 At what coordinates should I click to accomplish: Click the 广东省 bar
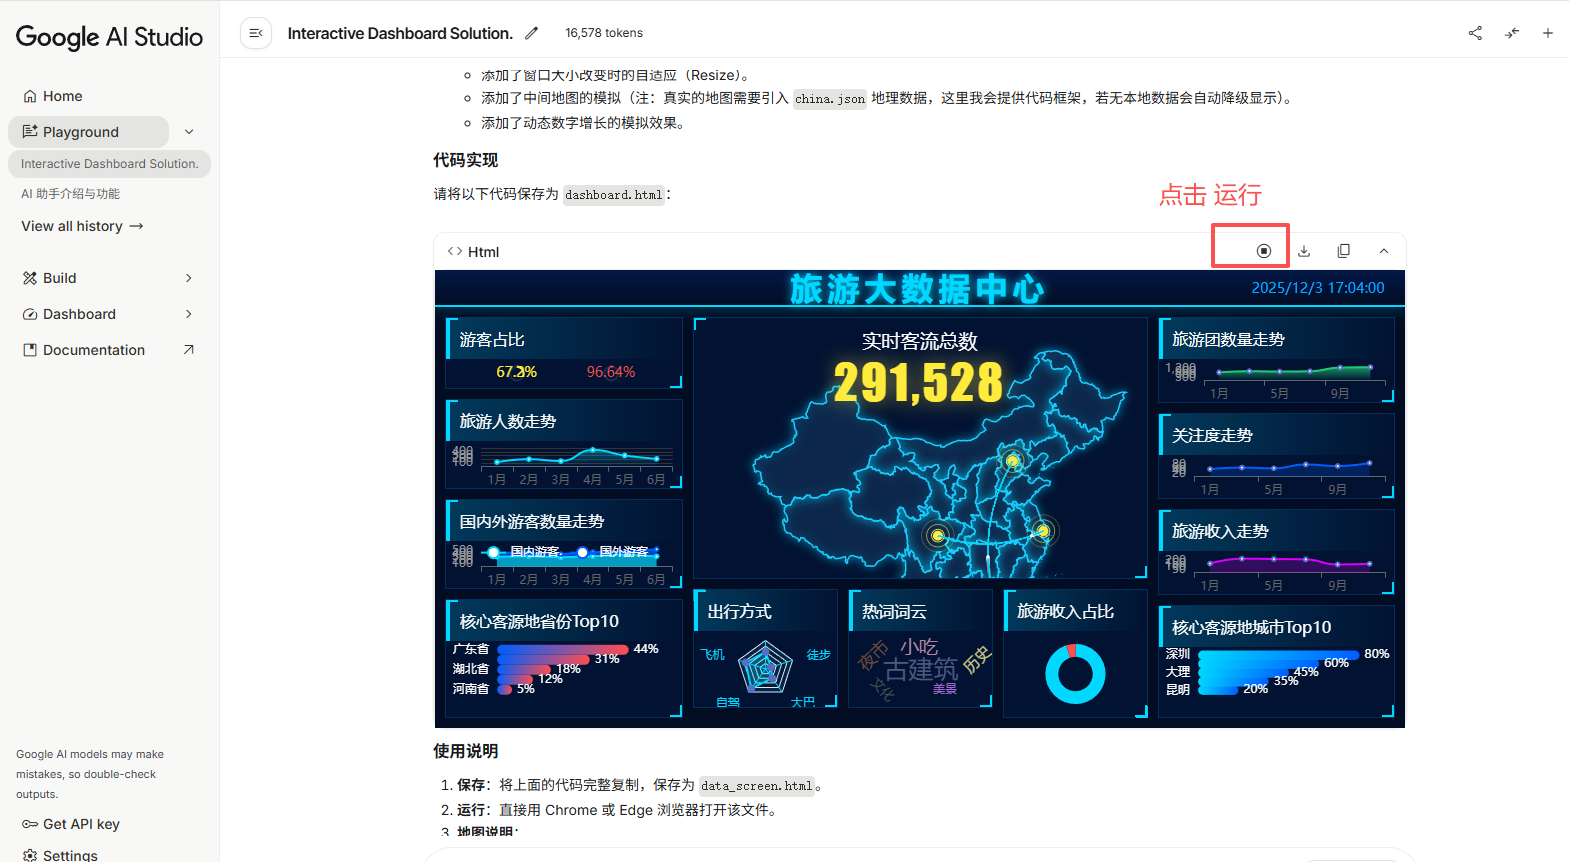564,649
